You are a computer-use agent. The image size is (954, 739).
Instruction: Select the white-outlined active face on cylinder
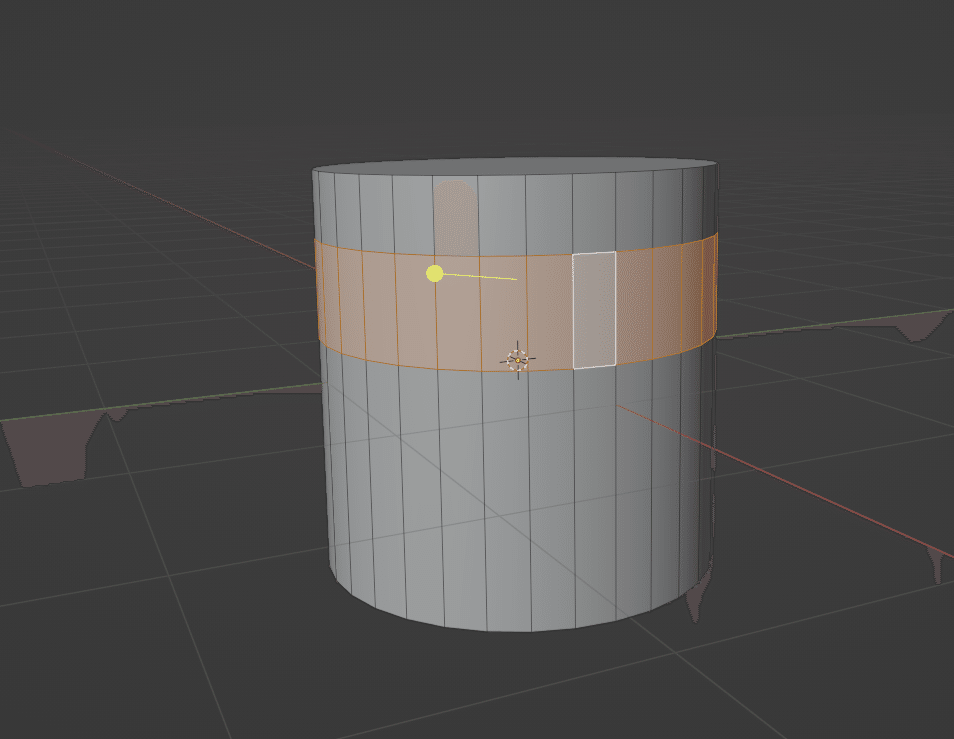(594, 310)
